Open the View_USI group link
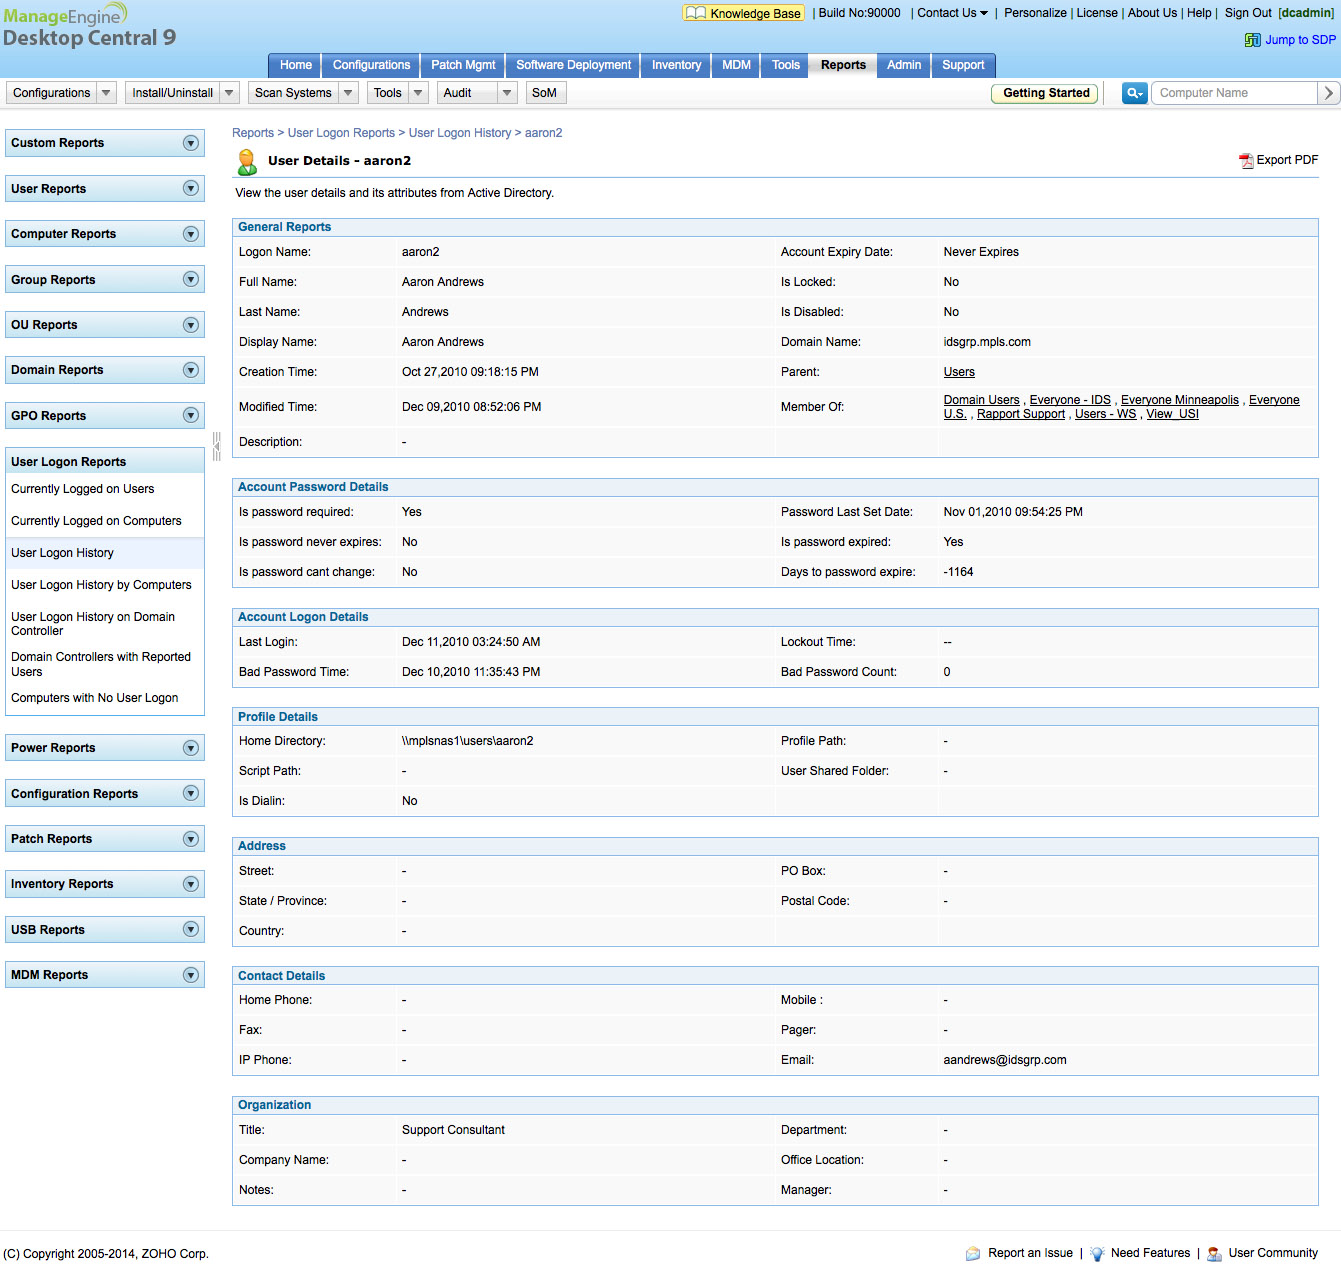1341x1277 pixels. click(x=1172, y=414)
